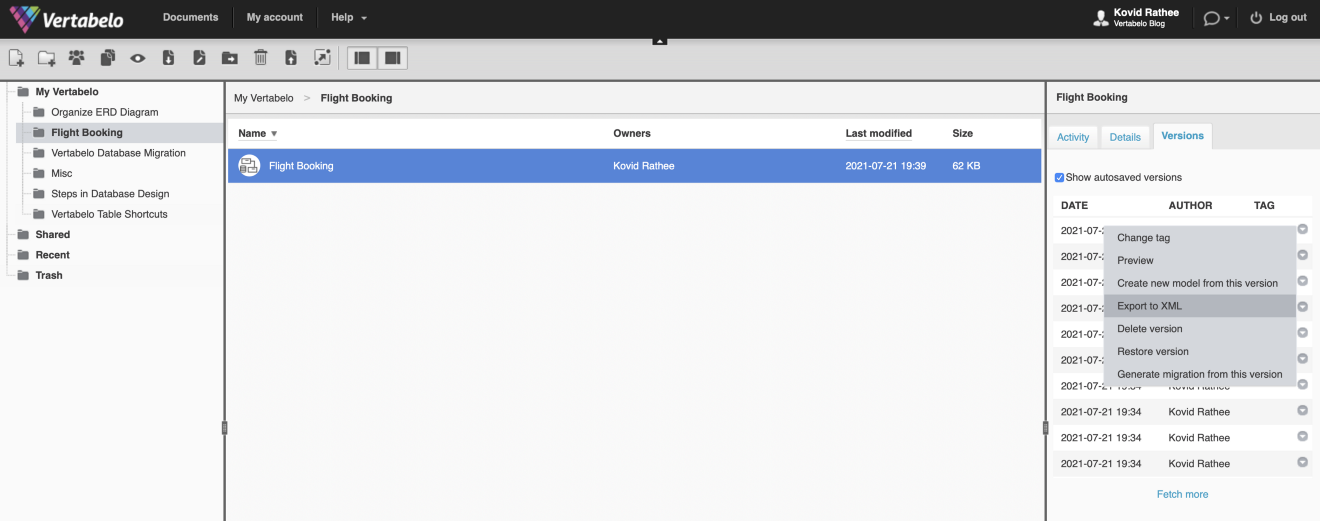
Task: Collapse the top header with the up arrow
Action: 660,40
